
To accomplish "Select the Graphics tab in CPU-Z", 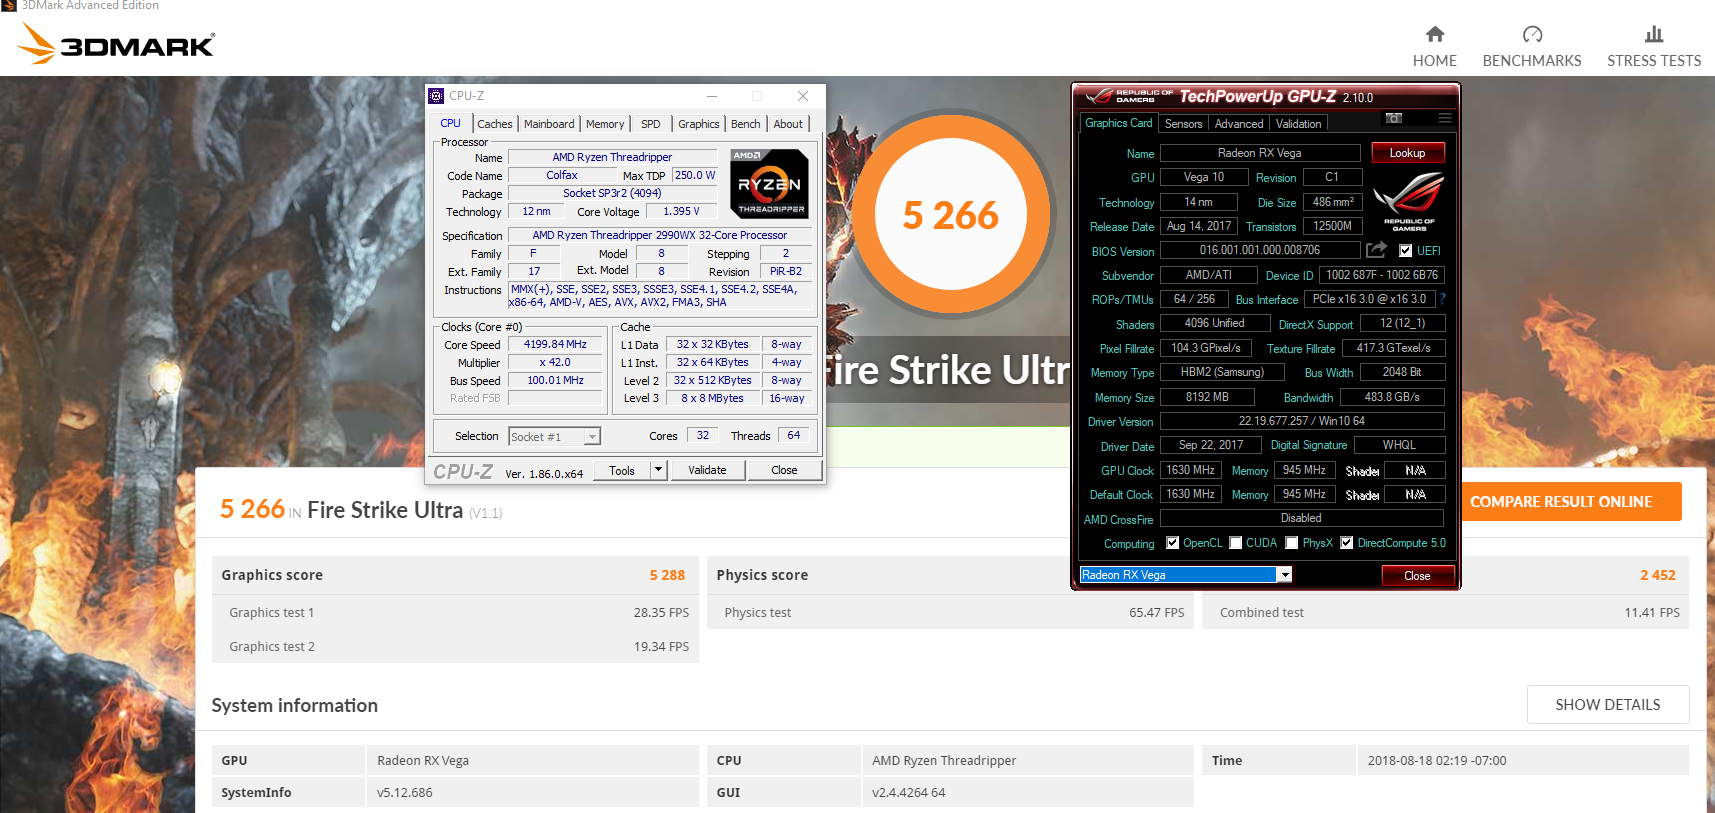I will (x=699, y=124).
